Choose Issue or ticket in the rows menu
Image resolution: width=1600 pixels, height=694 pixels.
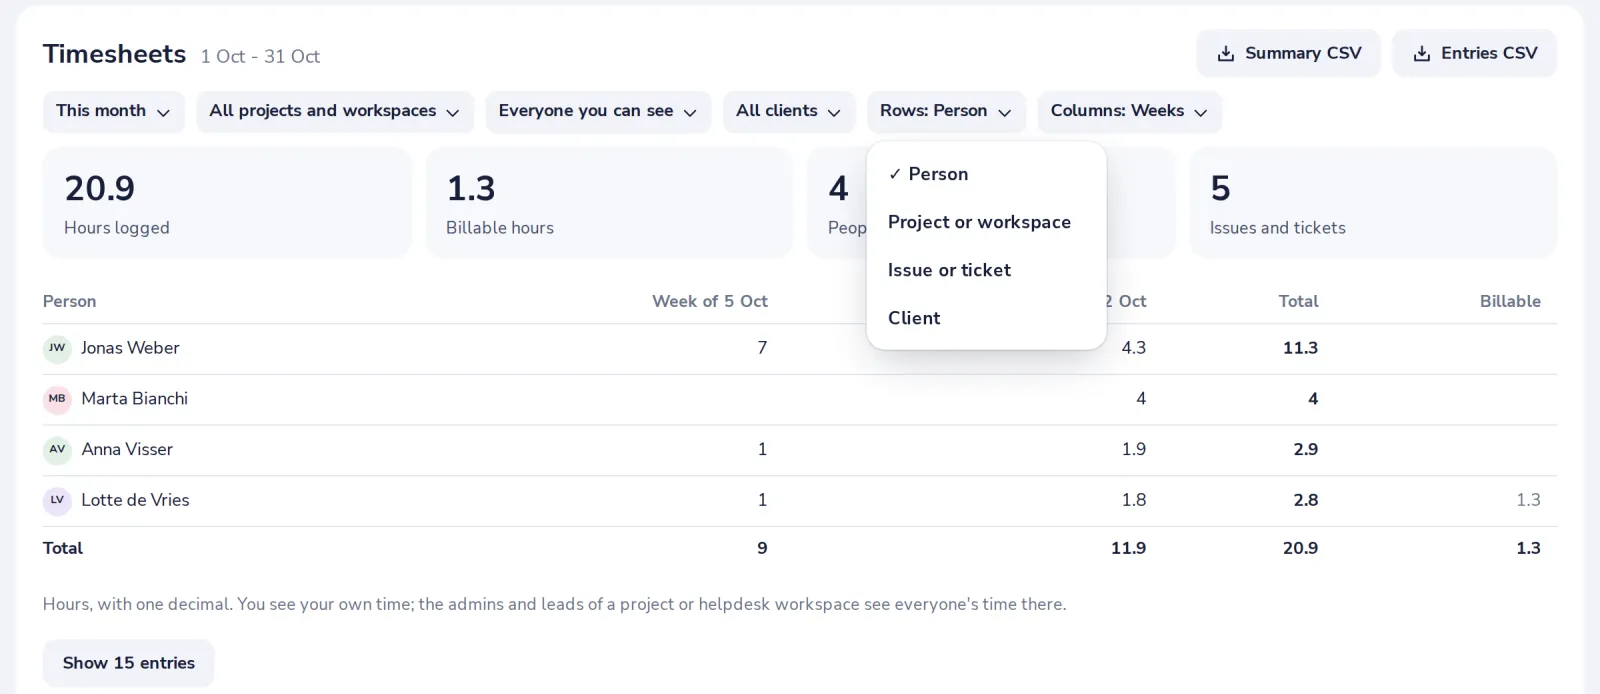click(986, 270)
